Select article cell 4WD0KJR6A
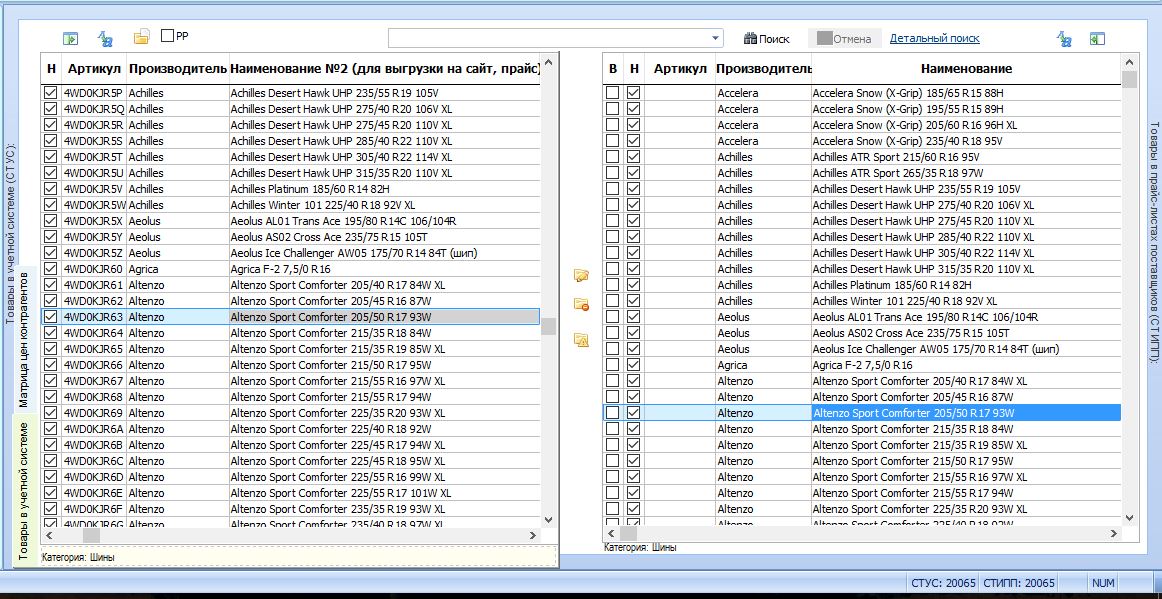Viewport: 1162px width, 599px height. tap(94, 428)
